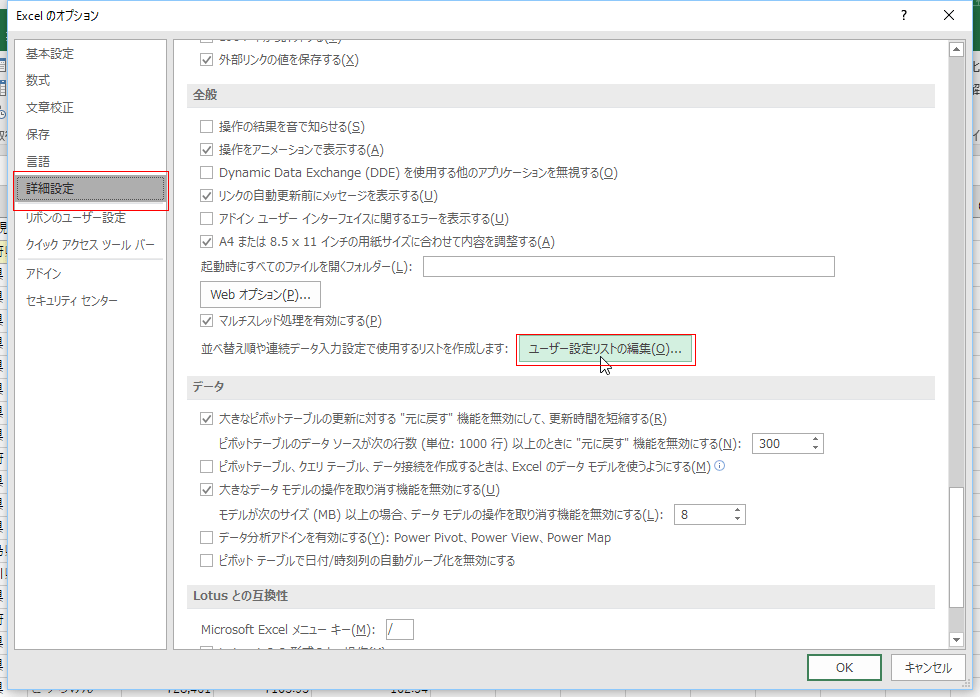Open the 基本設定 category
The height and width of the screenshot is (697, 980).
pos(90,54)
